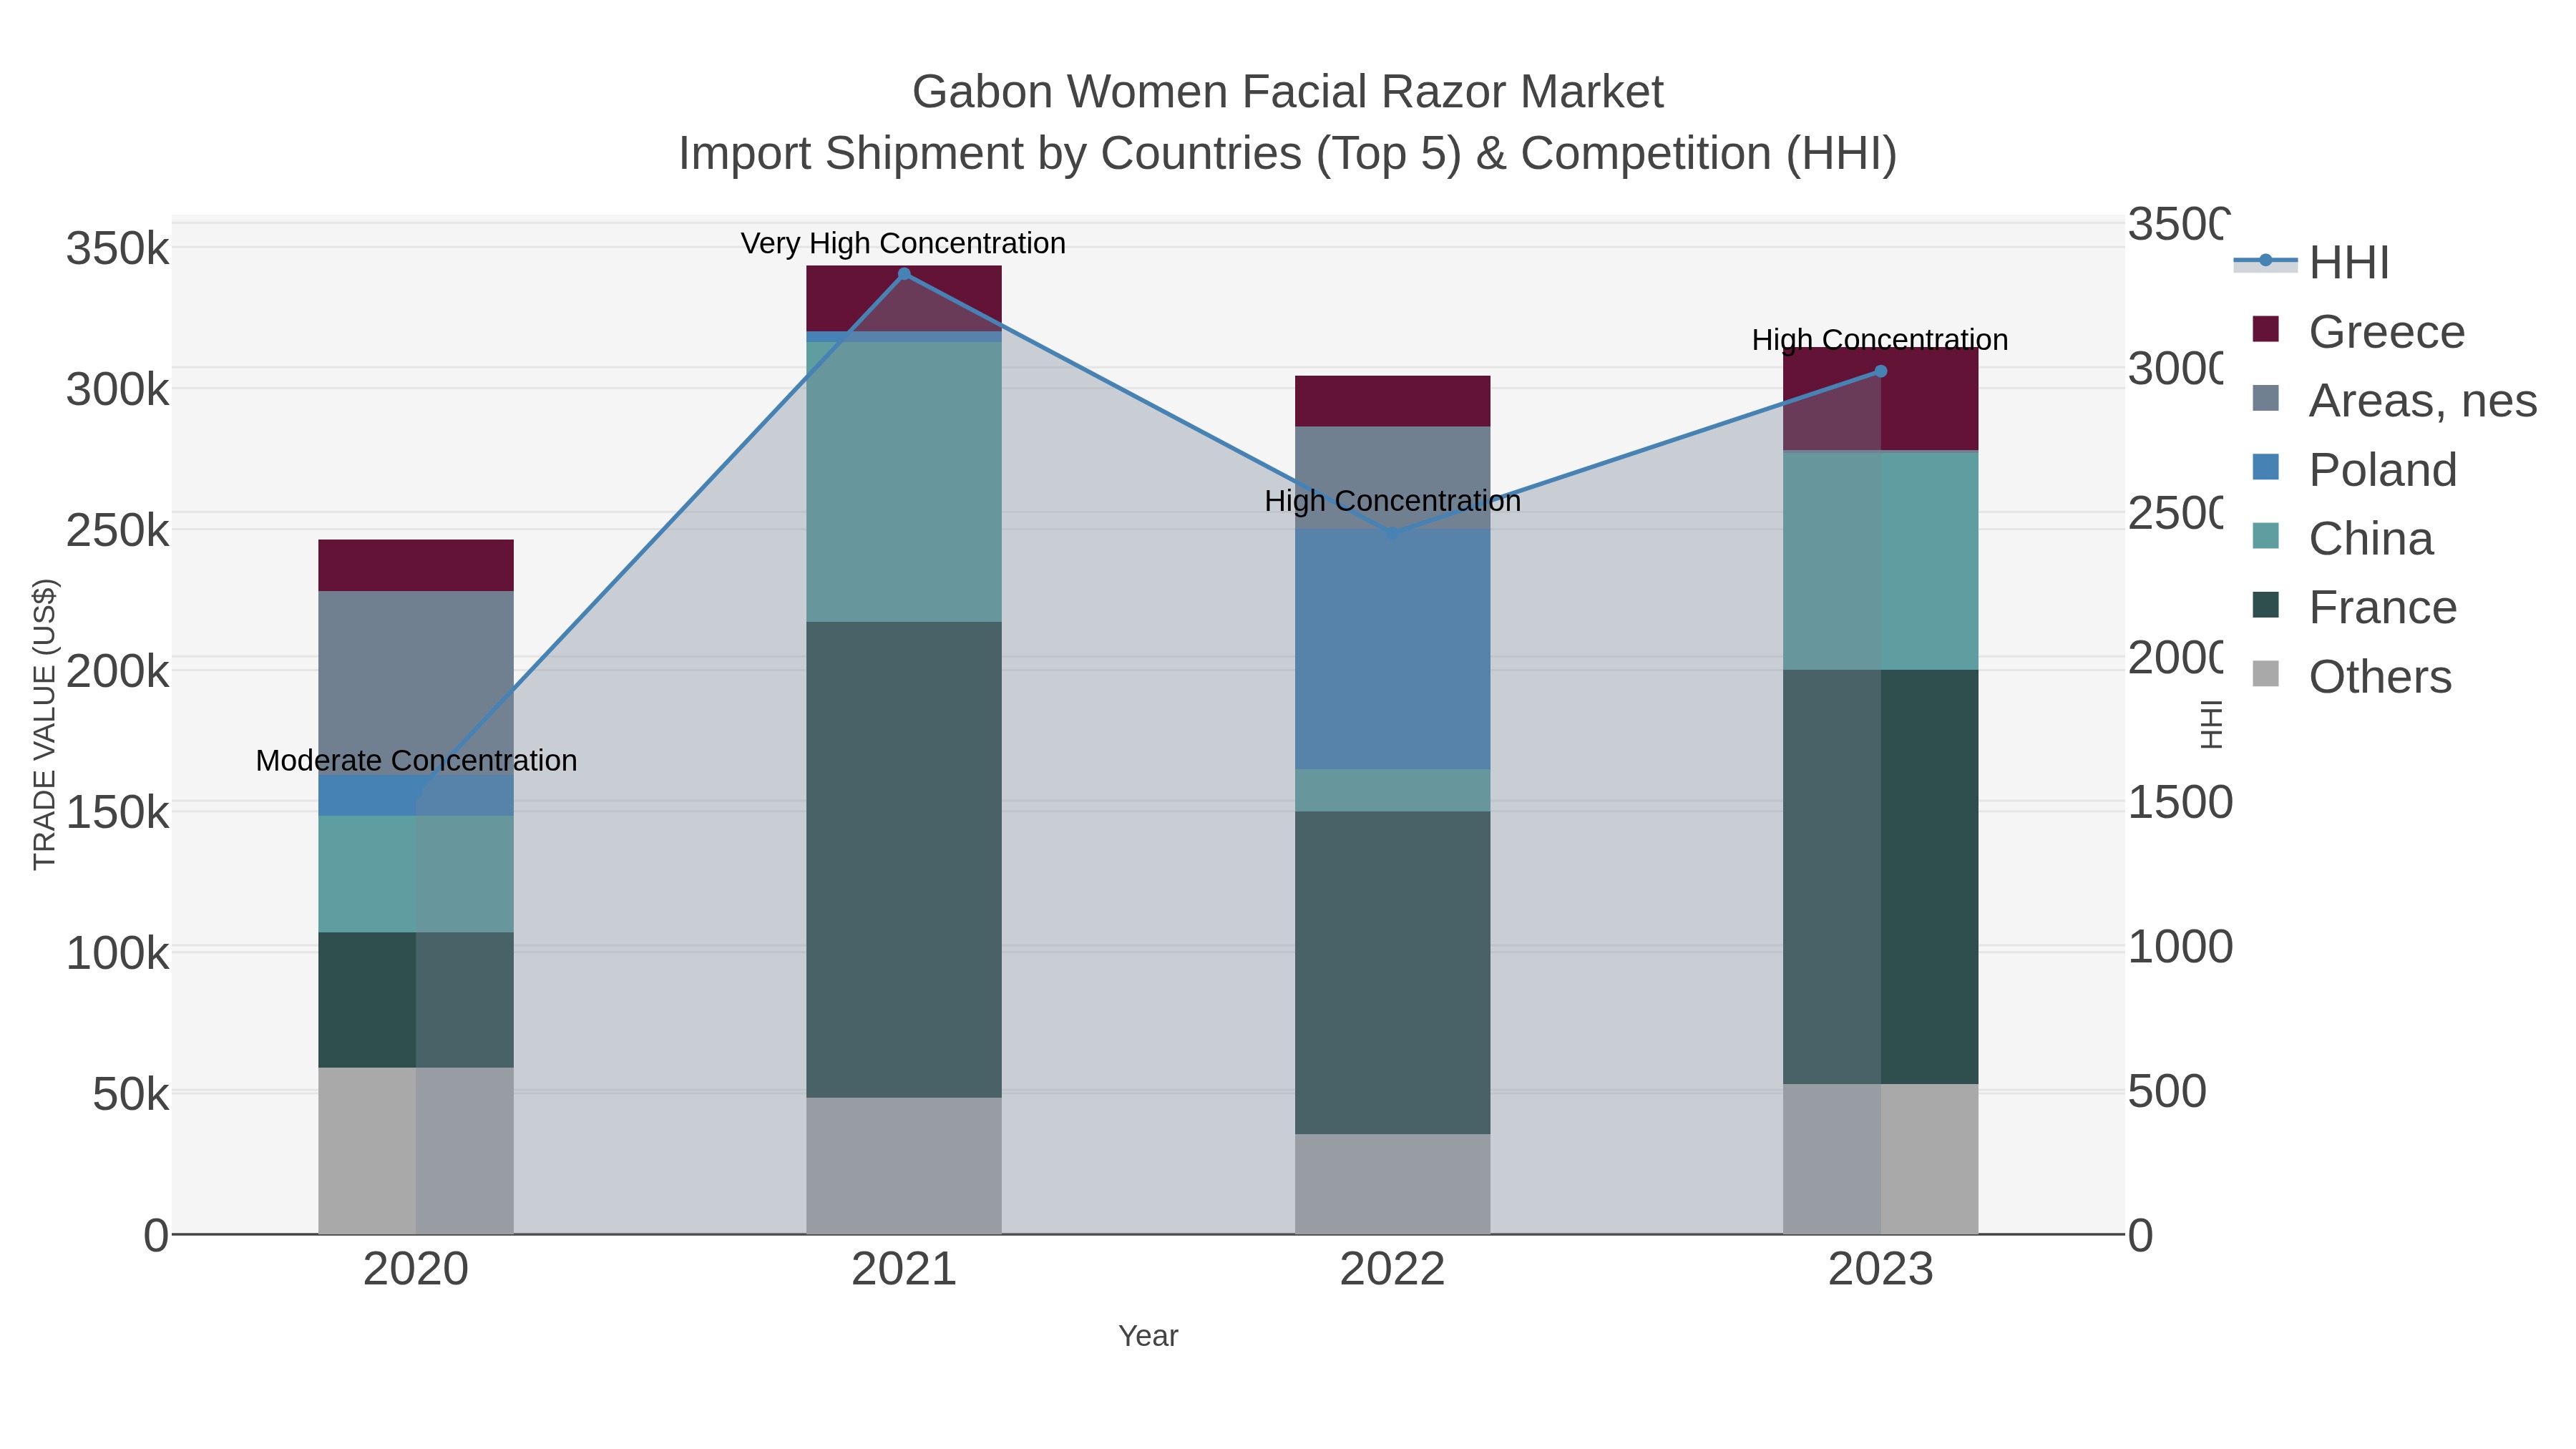The width and height of the screenshot is (2576, 1449).
Task: Click the HHI data point for 2021
Action: [x=904, y=274]
